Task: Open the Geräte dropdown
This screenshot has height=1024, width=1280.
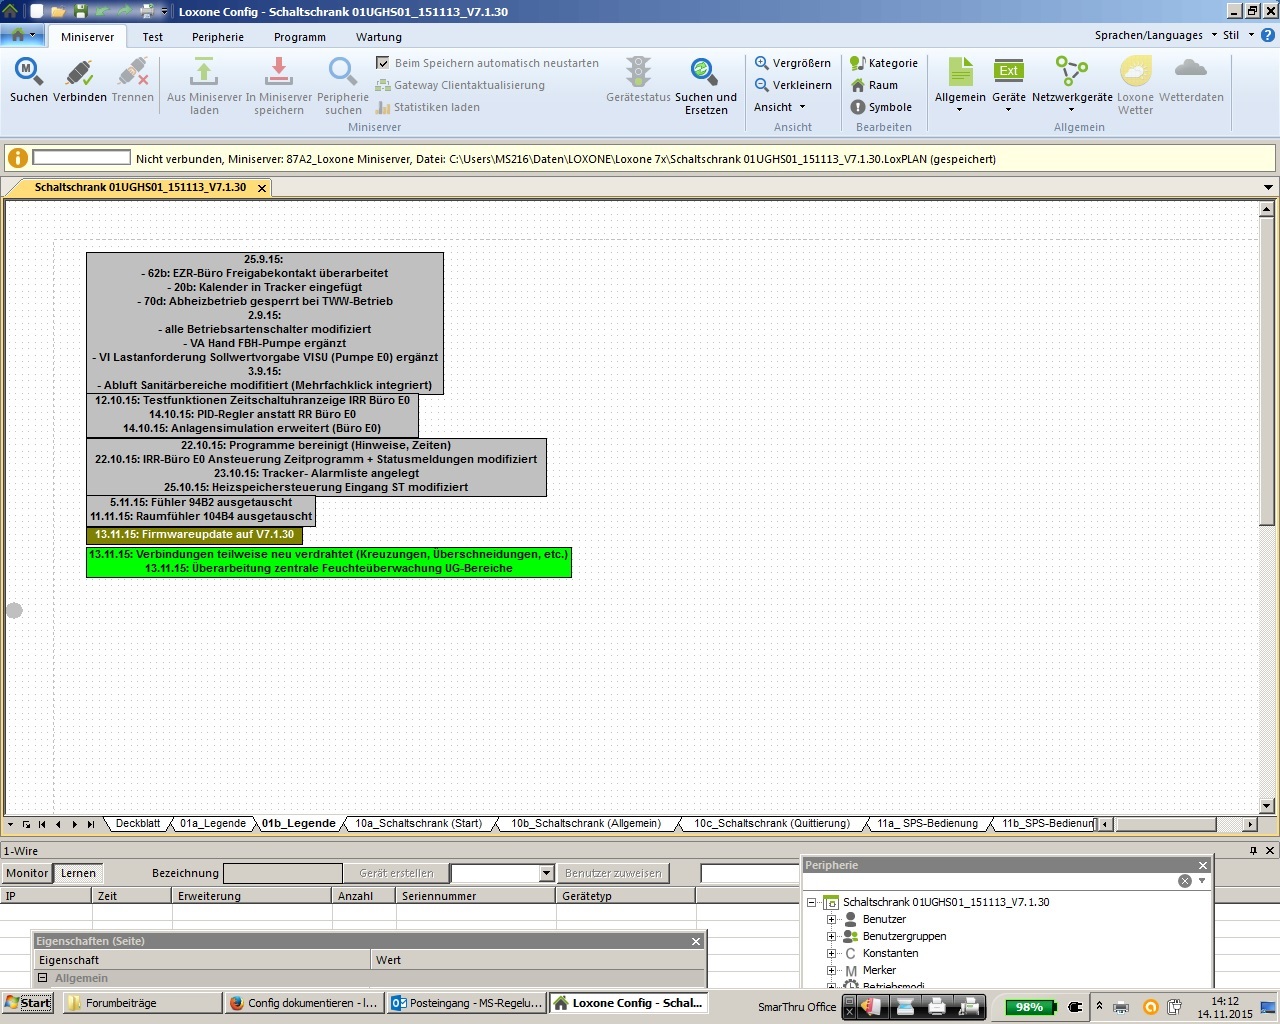Action: [x=1008, y=109]
